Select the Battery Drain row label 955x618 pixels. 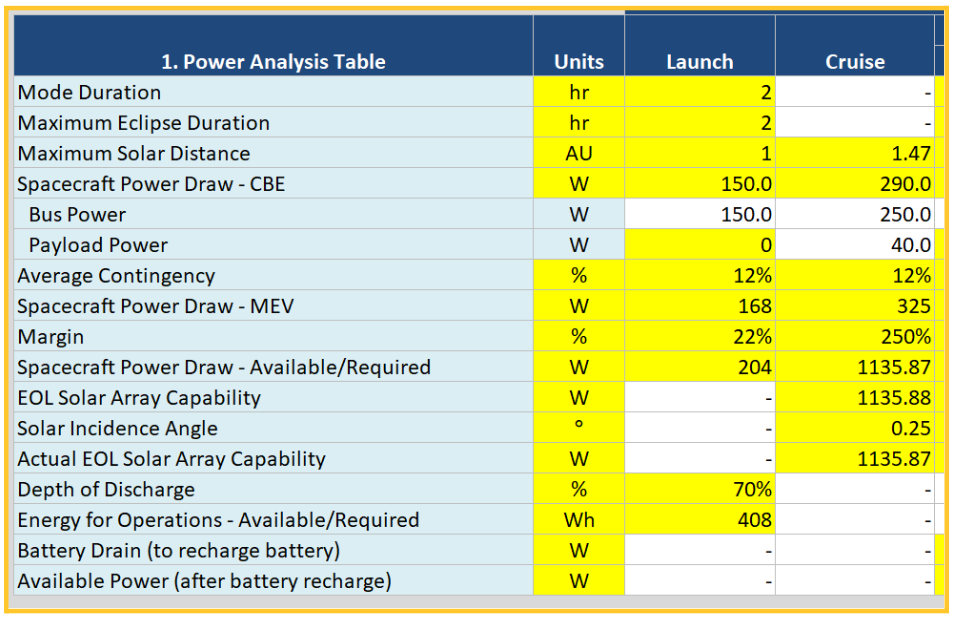tap(179, 550)
